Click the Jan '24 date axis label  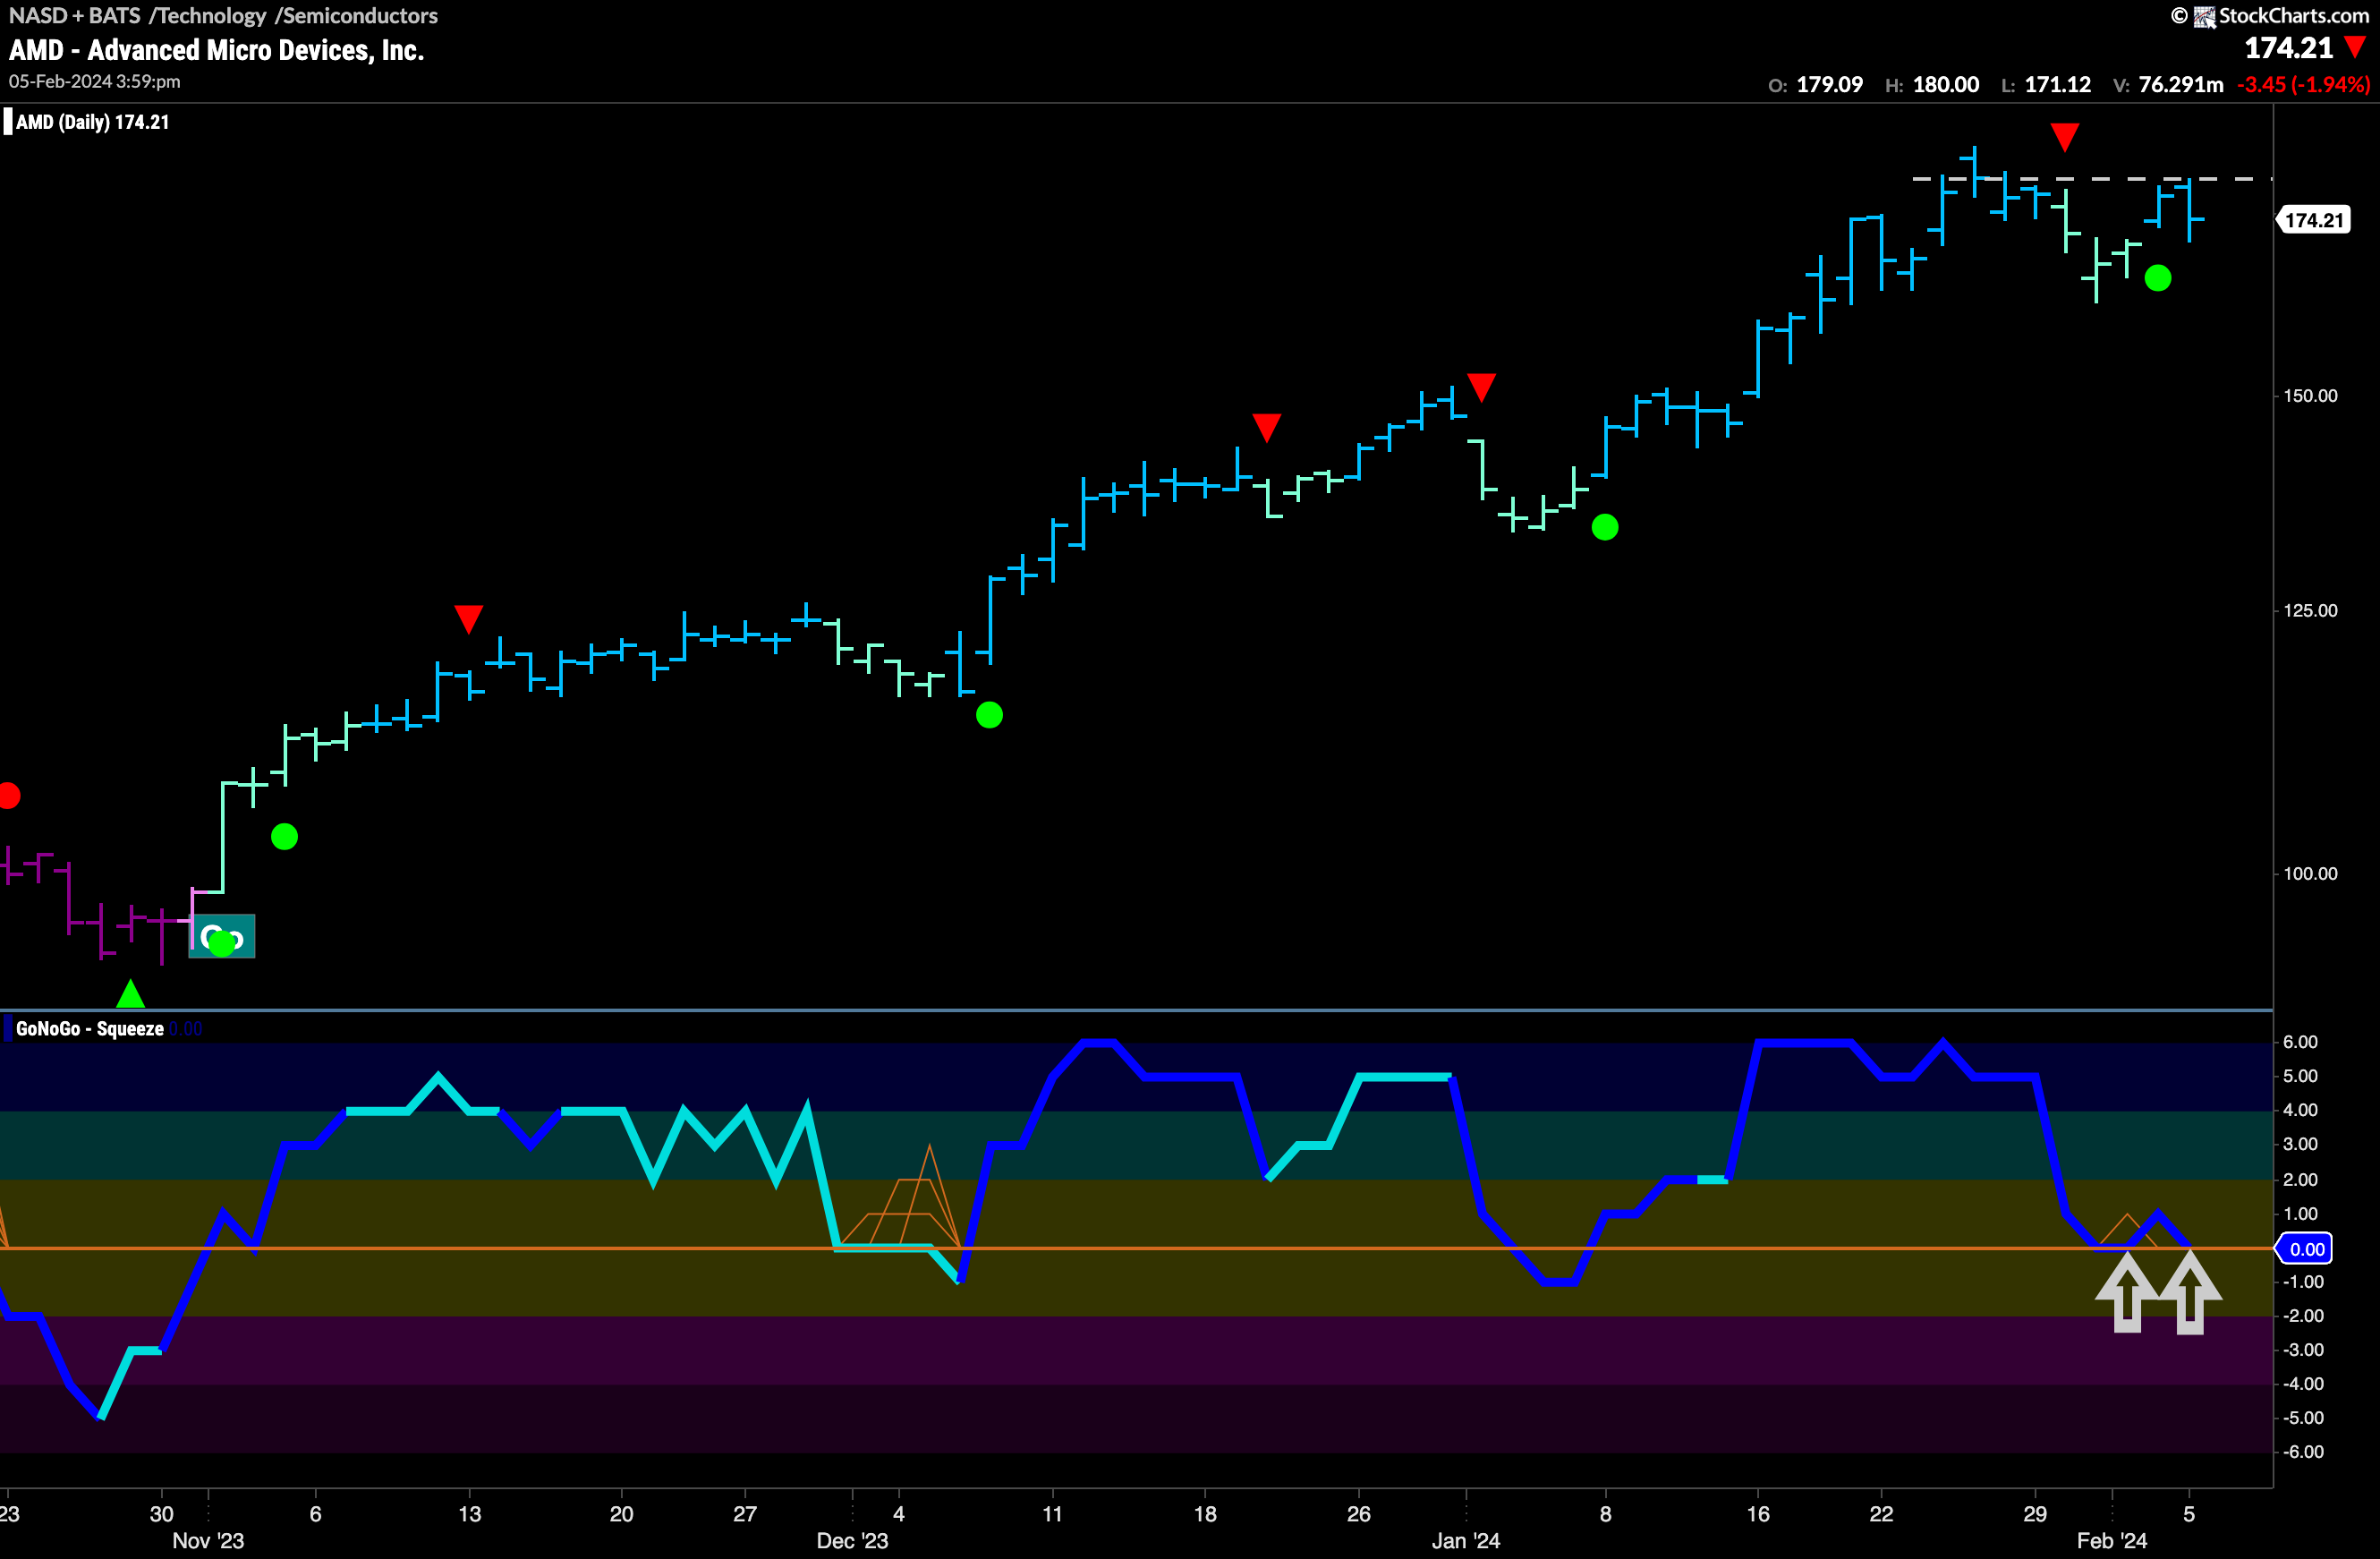[x=1465, y=1540]
